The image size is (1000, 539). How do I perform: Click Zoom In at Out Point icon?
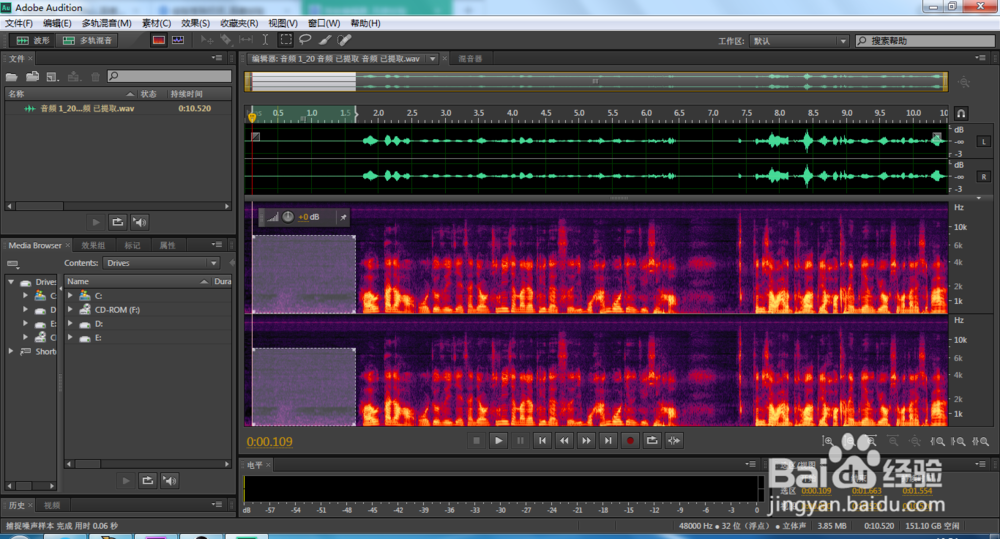coord(958,441)
